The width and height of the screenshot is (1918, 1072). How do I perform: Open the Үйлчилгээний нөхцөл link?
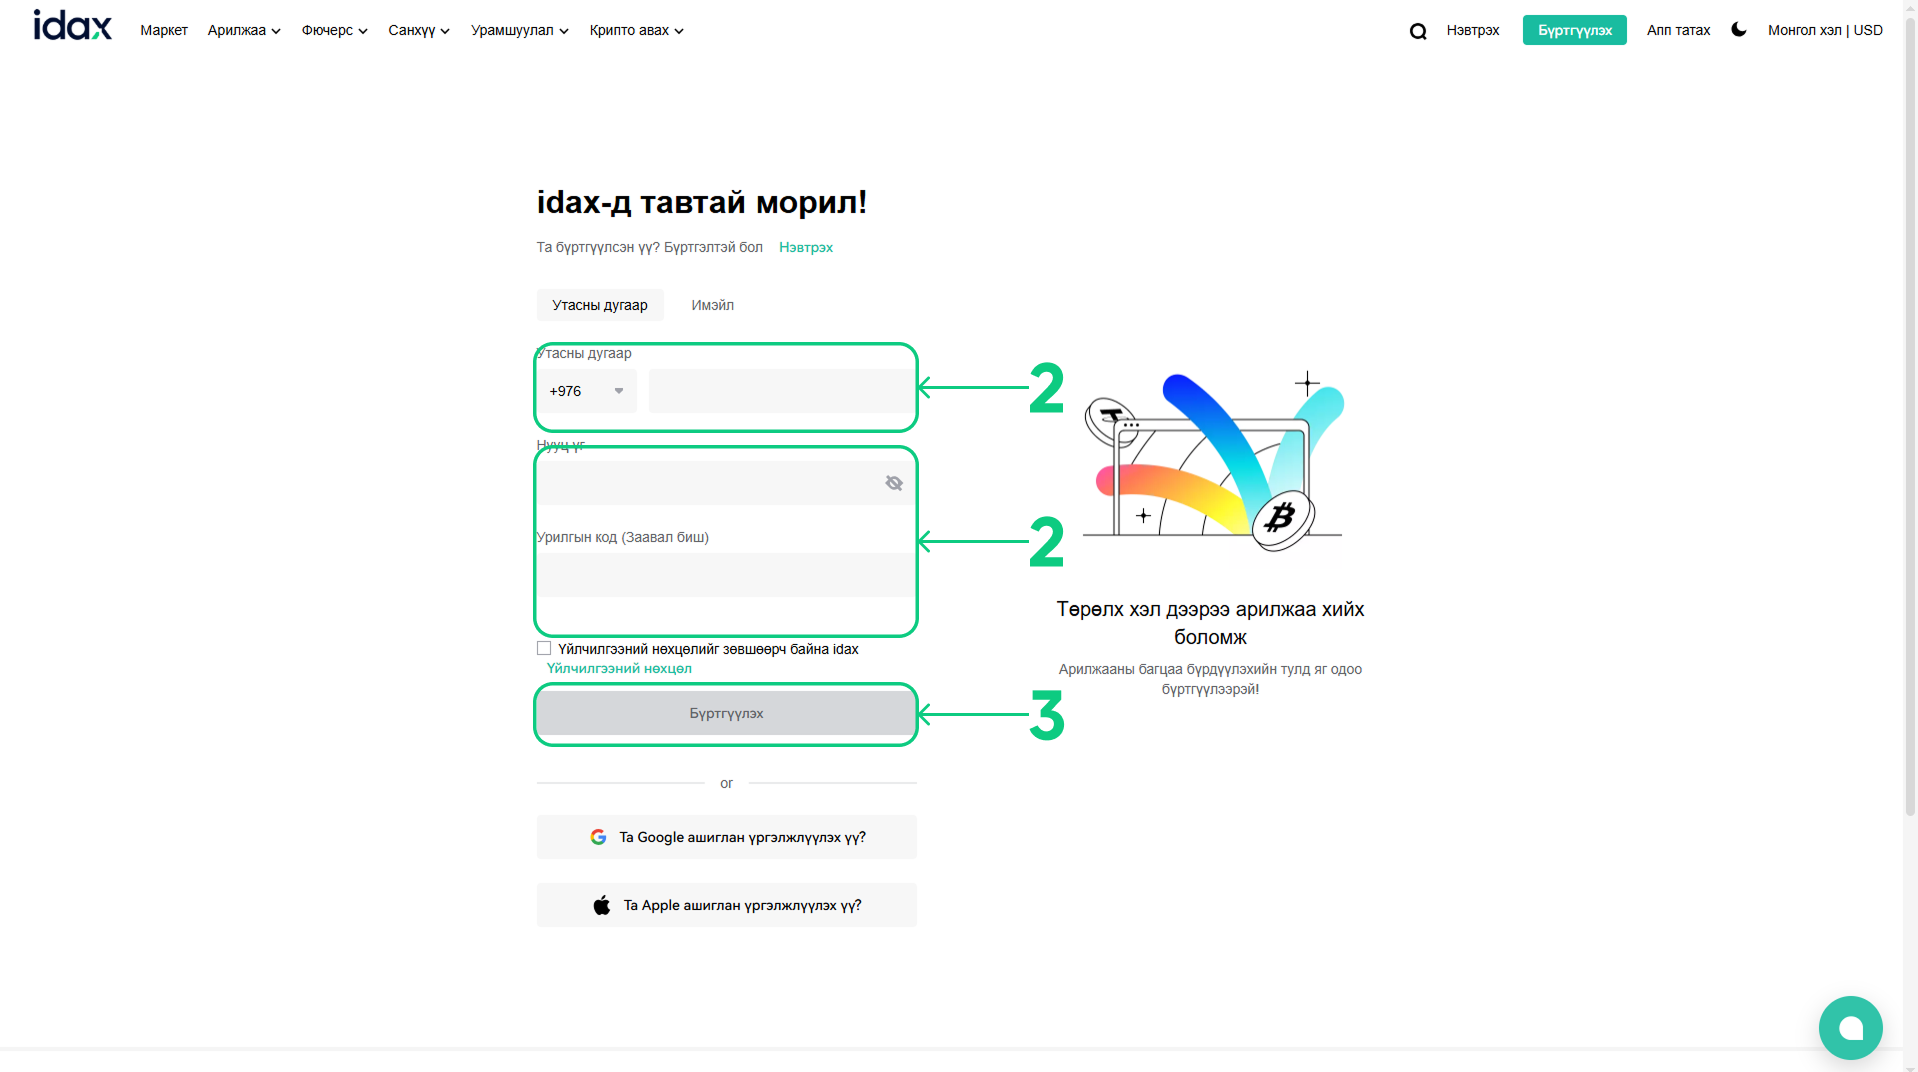tap(619, 668)
